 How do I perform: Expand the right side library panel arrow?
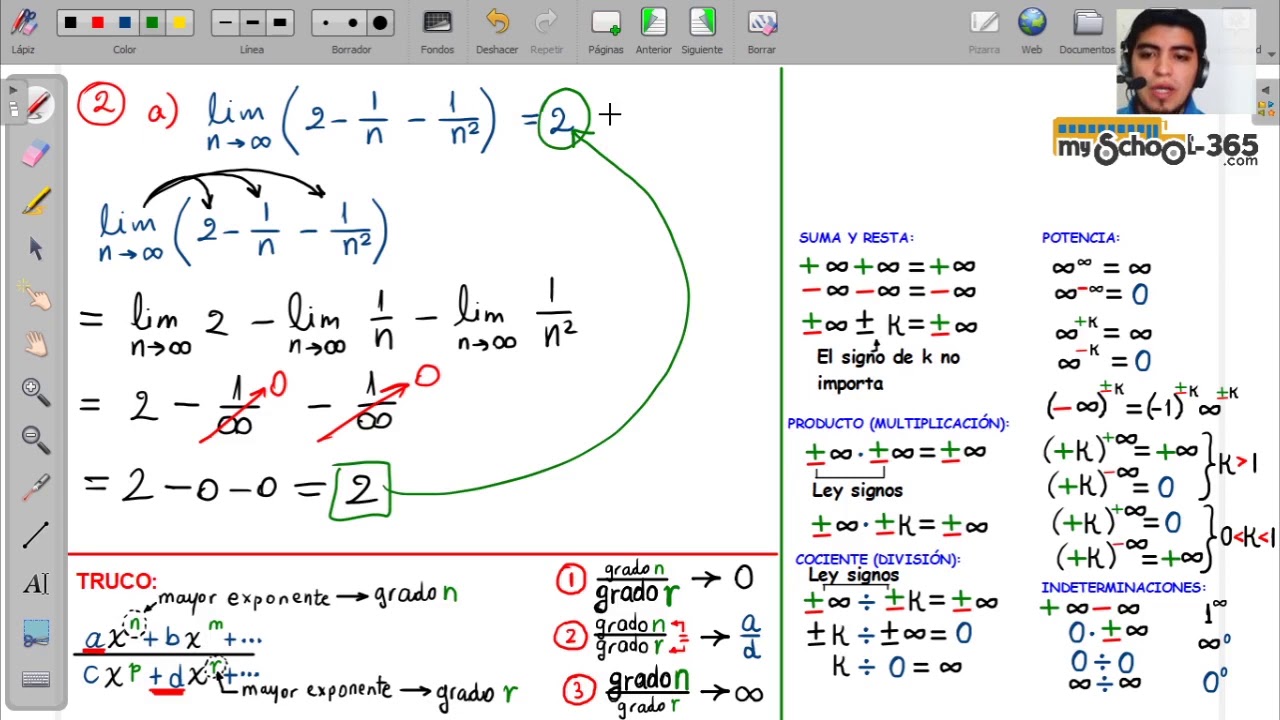[x=1267, y=89]
